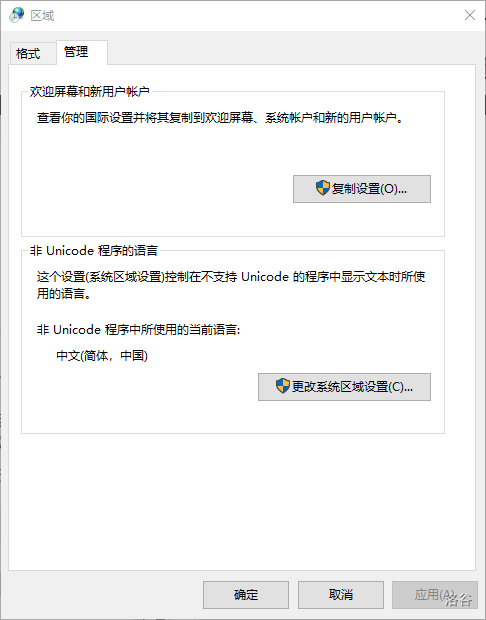This screenshot has height=620, width=486.
Task: Click the 洛谷 watermark text
Action: pyautogui.click(x=459, y=599)
